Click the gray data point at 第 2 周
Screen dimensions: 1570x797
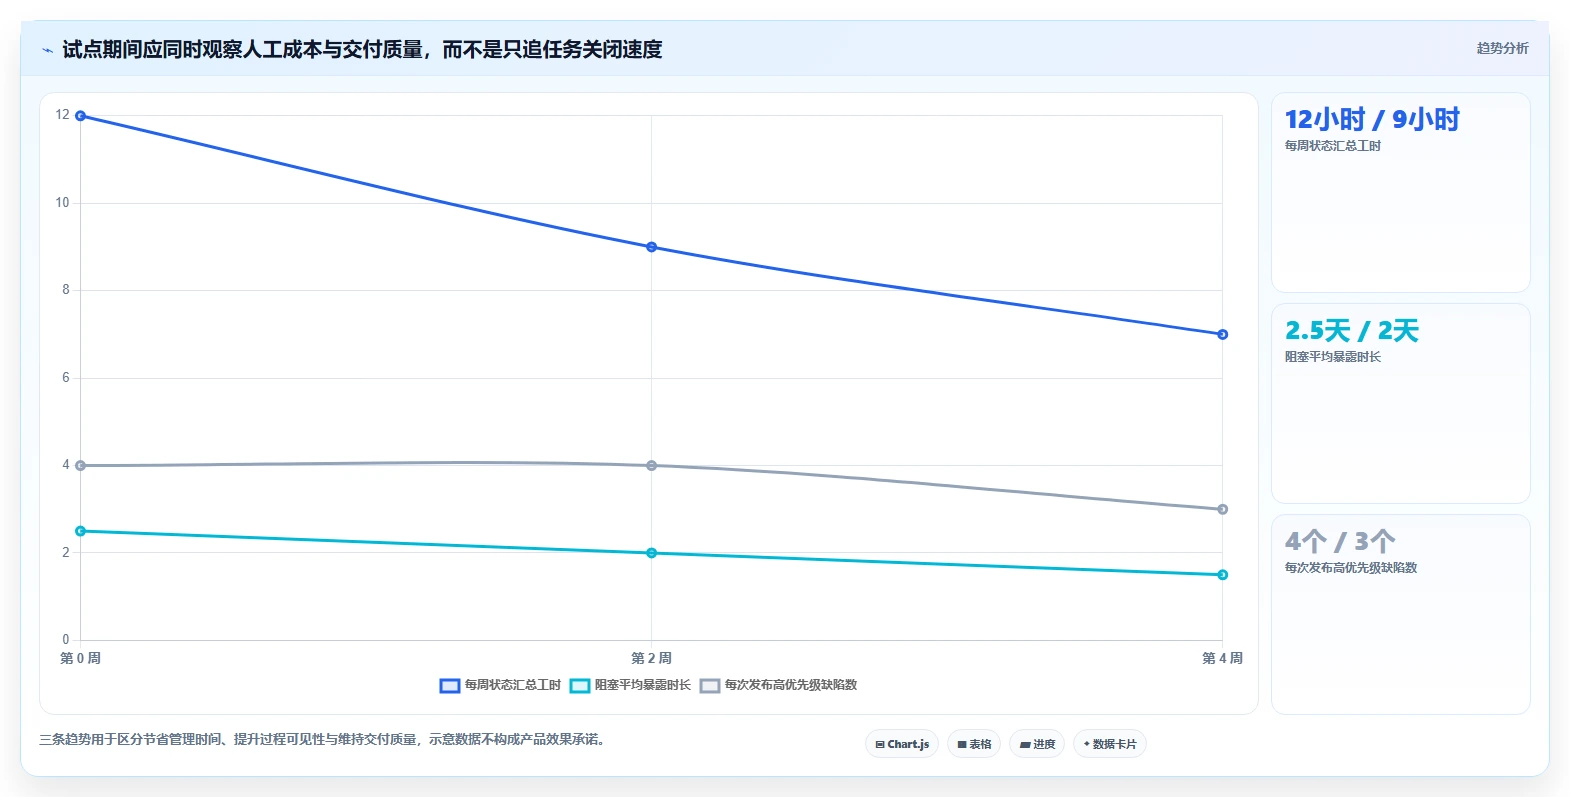(652, 466)
